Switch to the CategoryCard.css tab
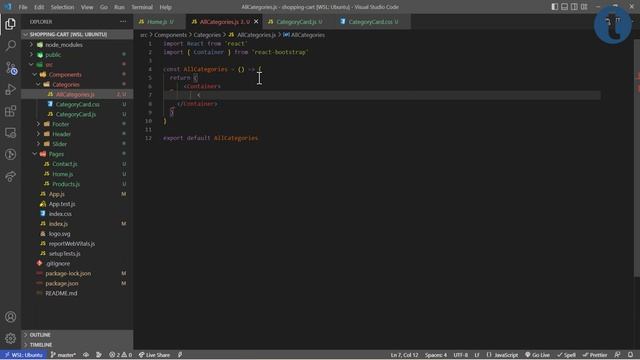The image size is (640, 360). pos(372,22)
